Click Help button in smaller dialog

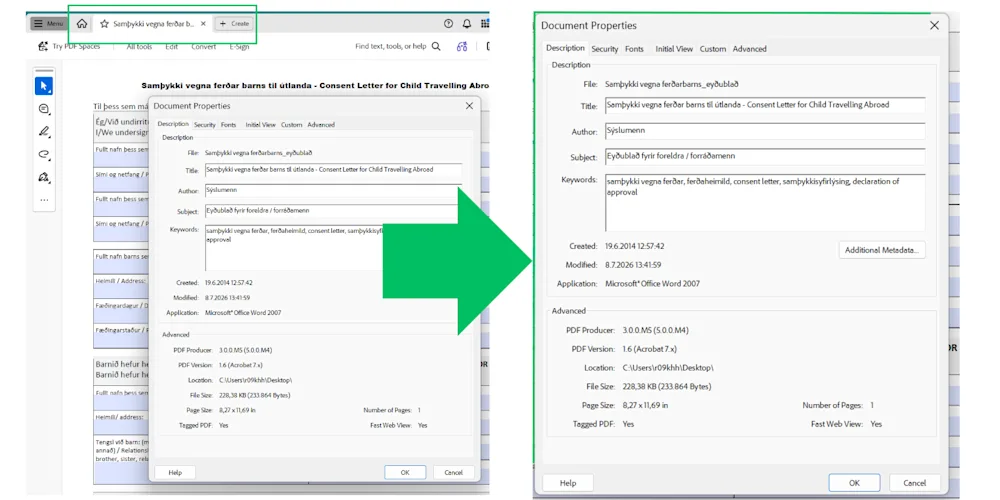[x=175, y=473]
